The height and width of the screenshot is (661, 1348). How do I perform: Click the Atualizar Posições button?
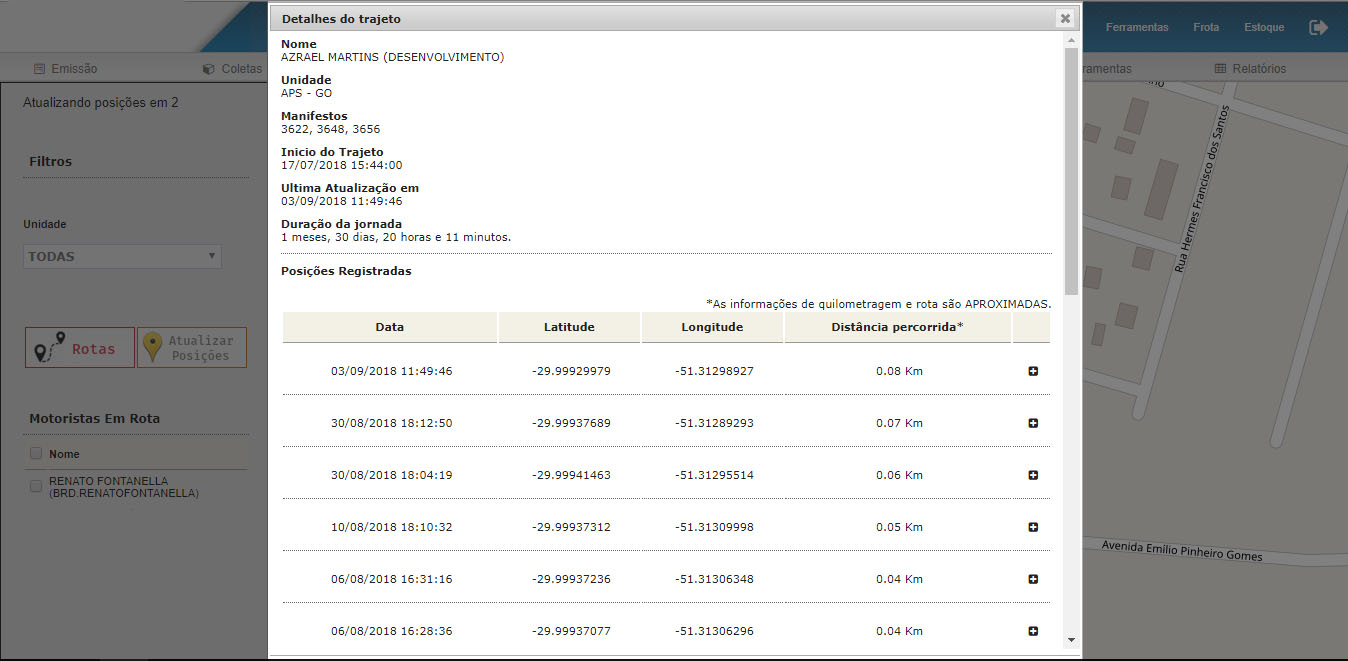(x=192, y=348)
